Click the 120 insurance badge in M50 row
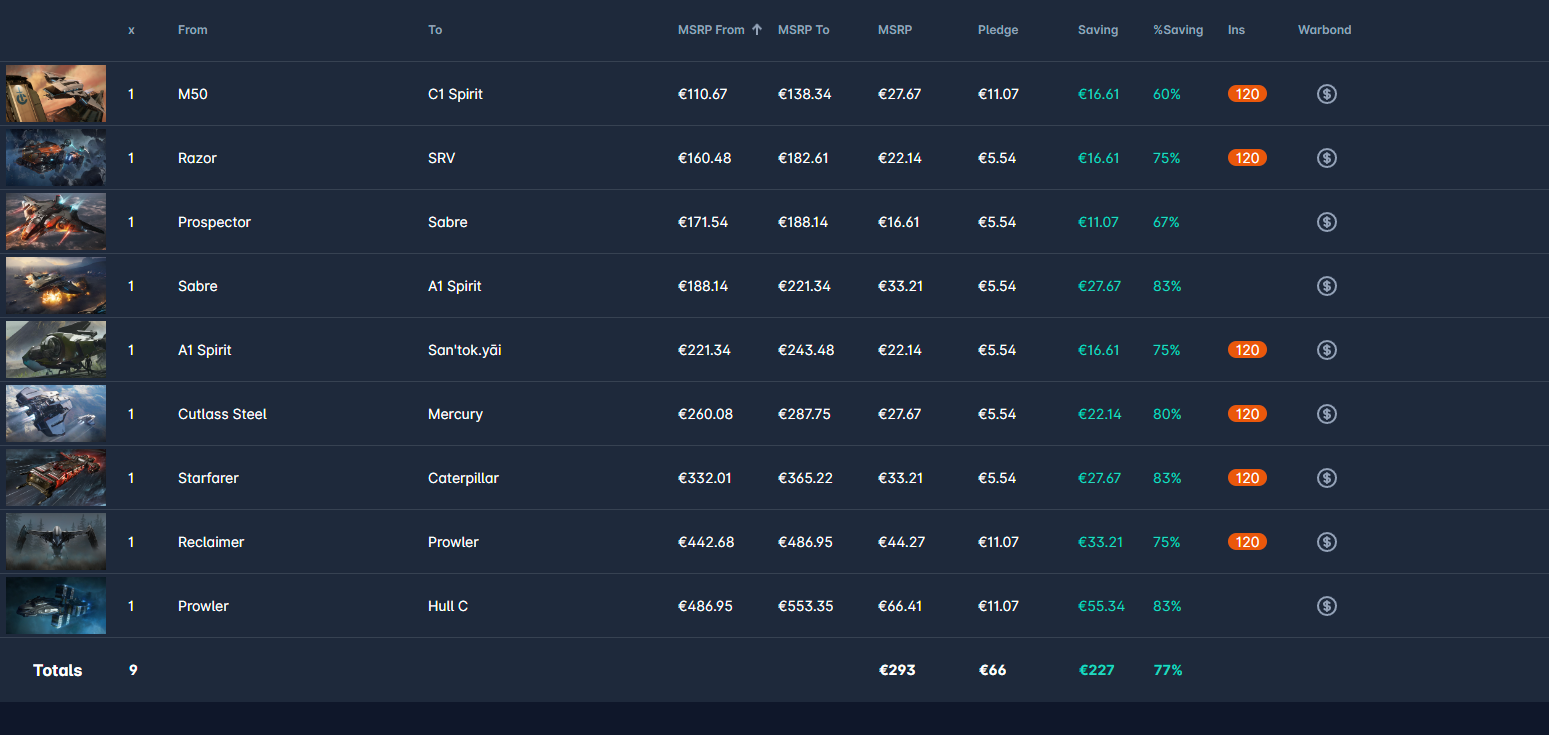Image resolution: width=1549 pixels, height=735 pixels. (x=1247, y=94)
